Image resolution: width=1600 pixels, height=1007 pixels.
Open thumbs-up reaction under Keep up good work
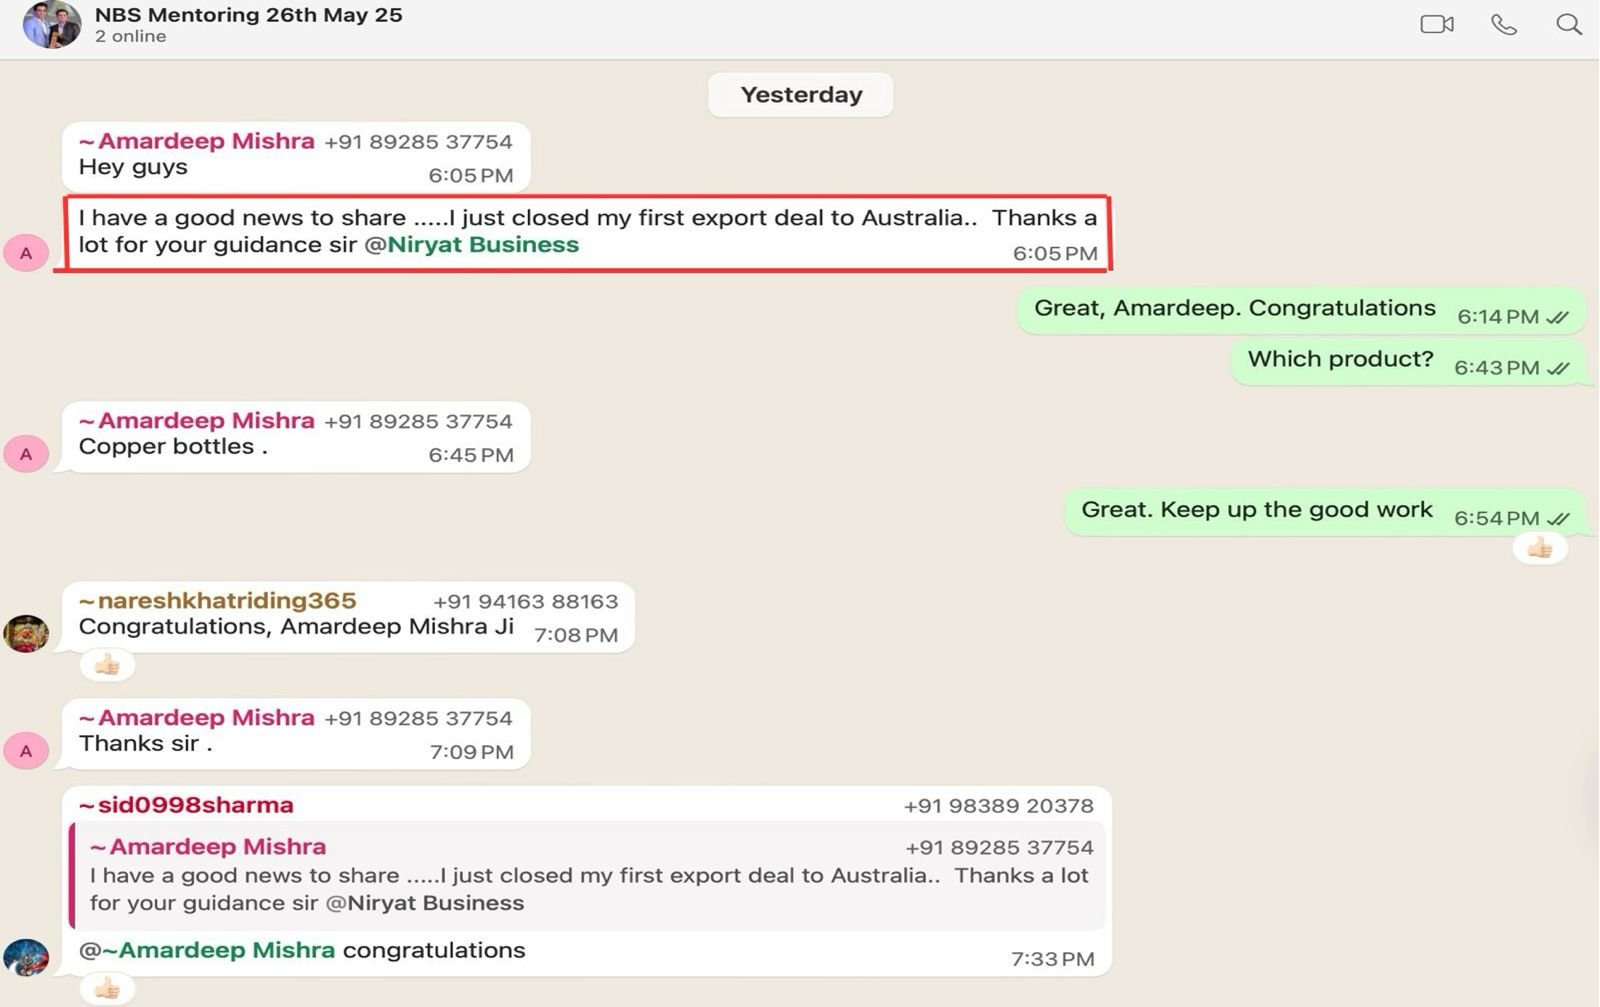pos(1539,548)
